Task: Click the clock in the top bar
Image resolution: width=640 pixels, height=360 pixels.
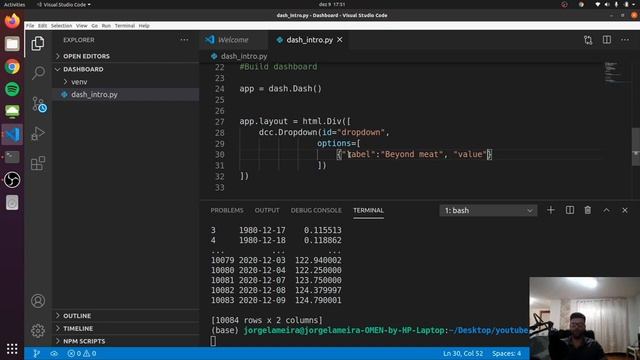Action: tap(332, 4)
